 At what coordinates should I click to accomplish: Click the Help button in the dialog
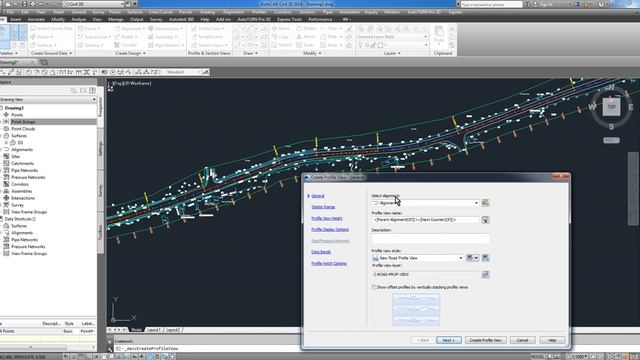pos(552,340)
